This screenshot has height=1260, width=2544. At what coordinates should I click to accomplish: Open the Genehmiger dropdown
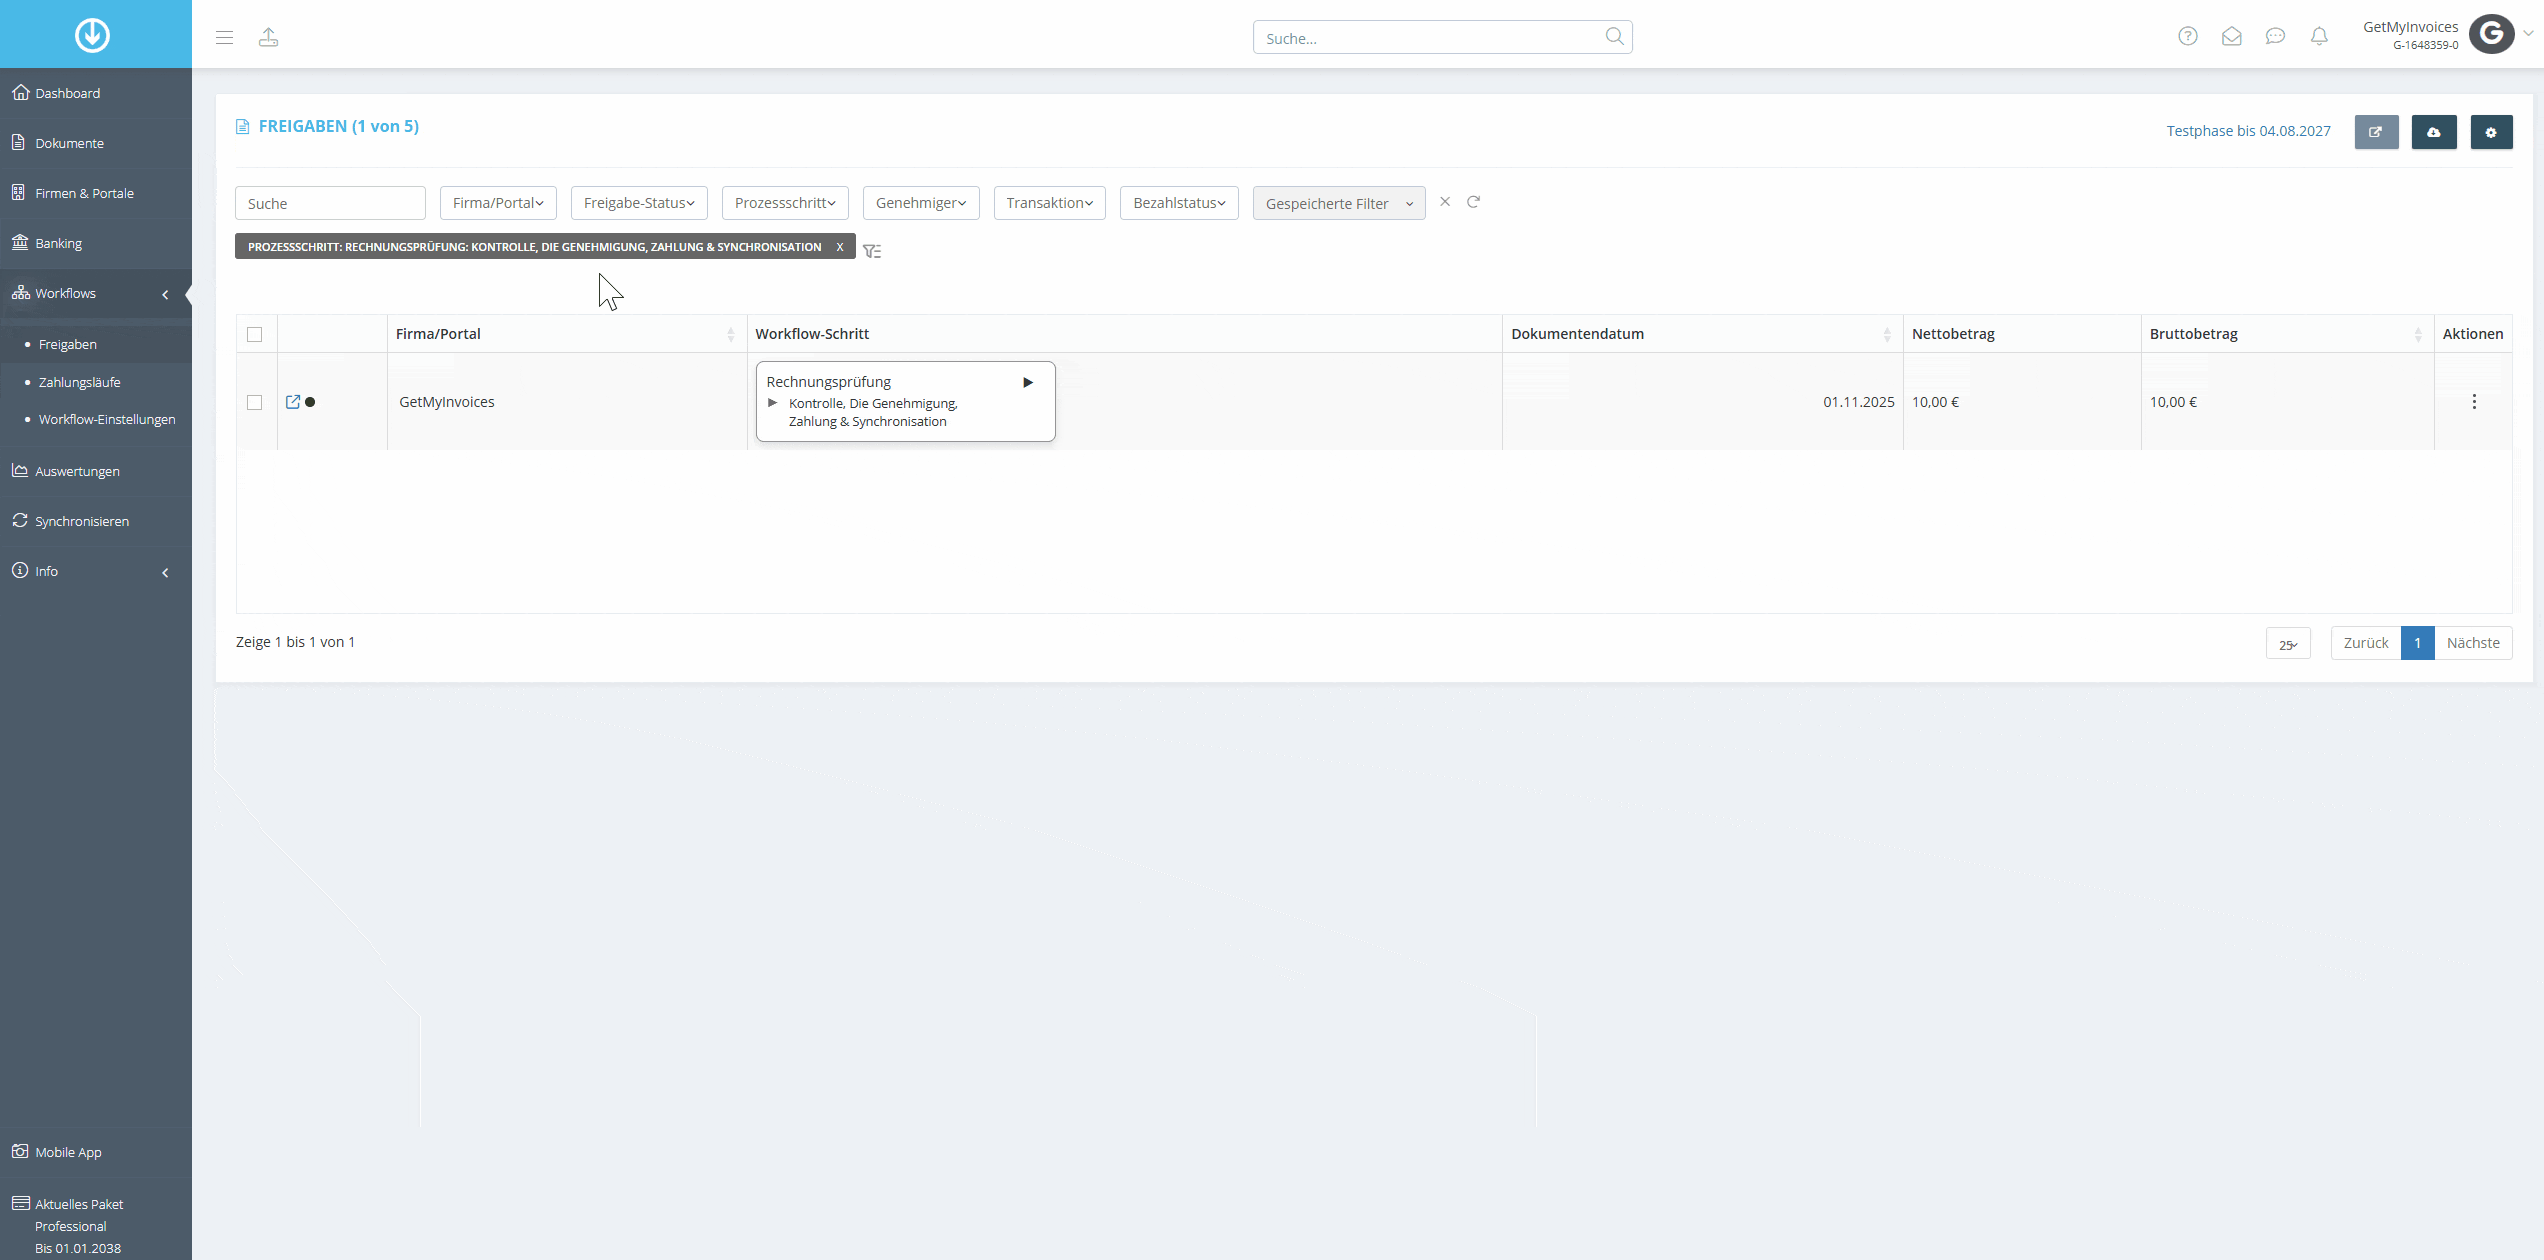coord(921,203)
